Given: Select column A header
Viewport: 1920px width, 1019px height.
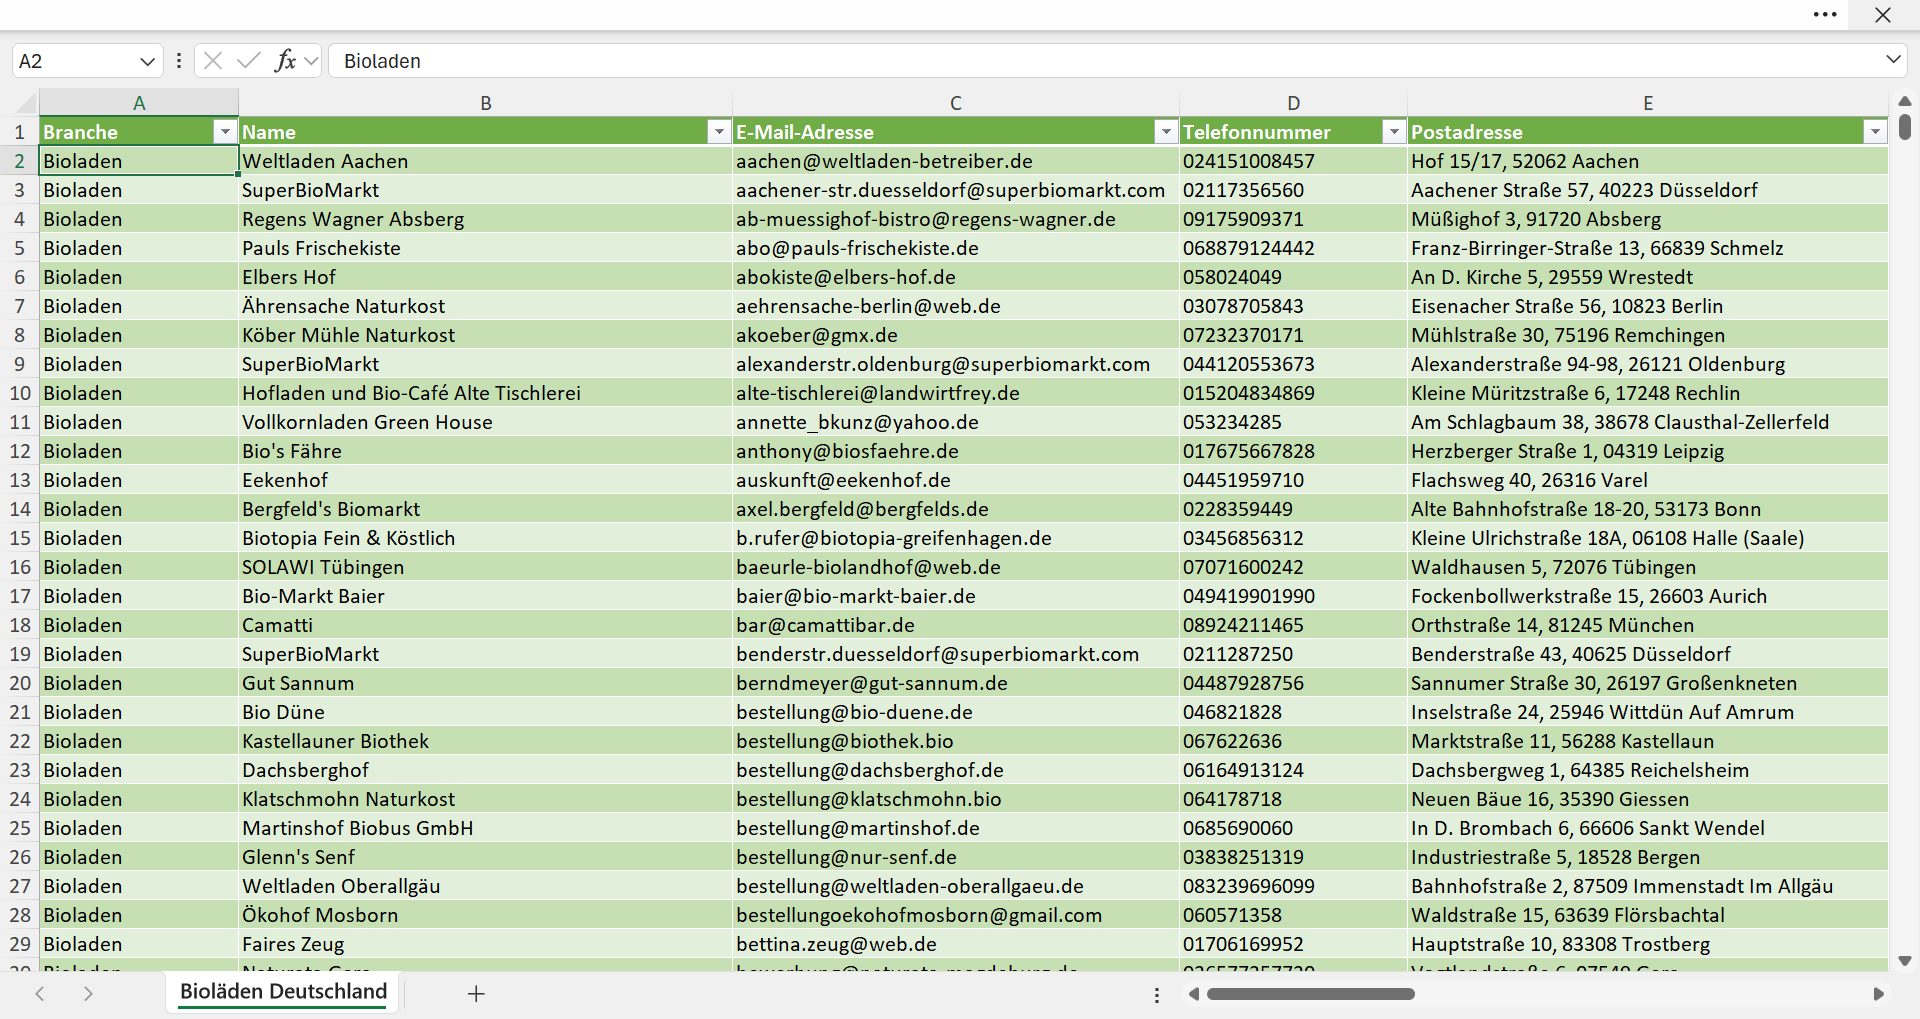Looking at the screenshot, I should pos(139,103).
